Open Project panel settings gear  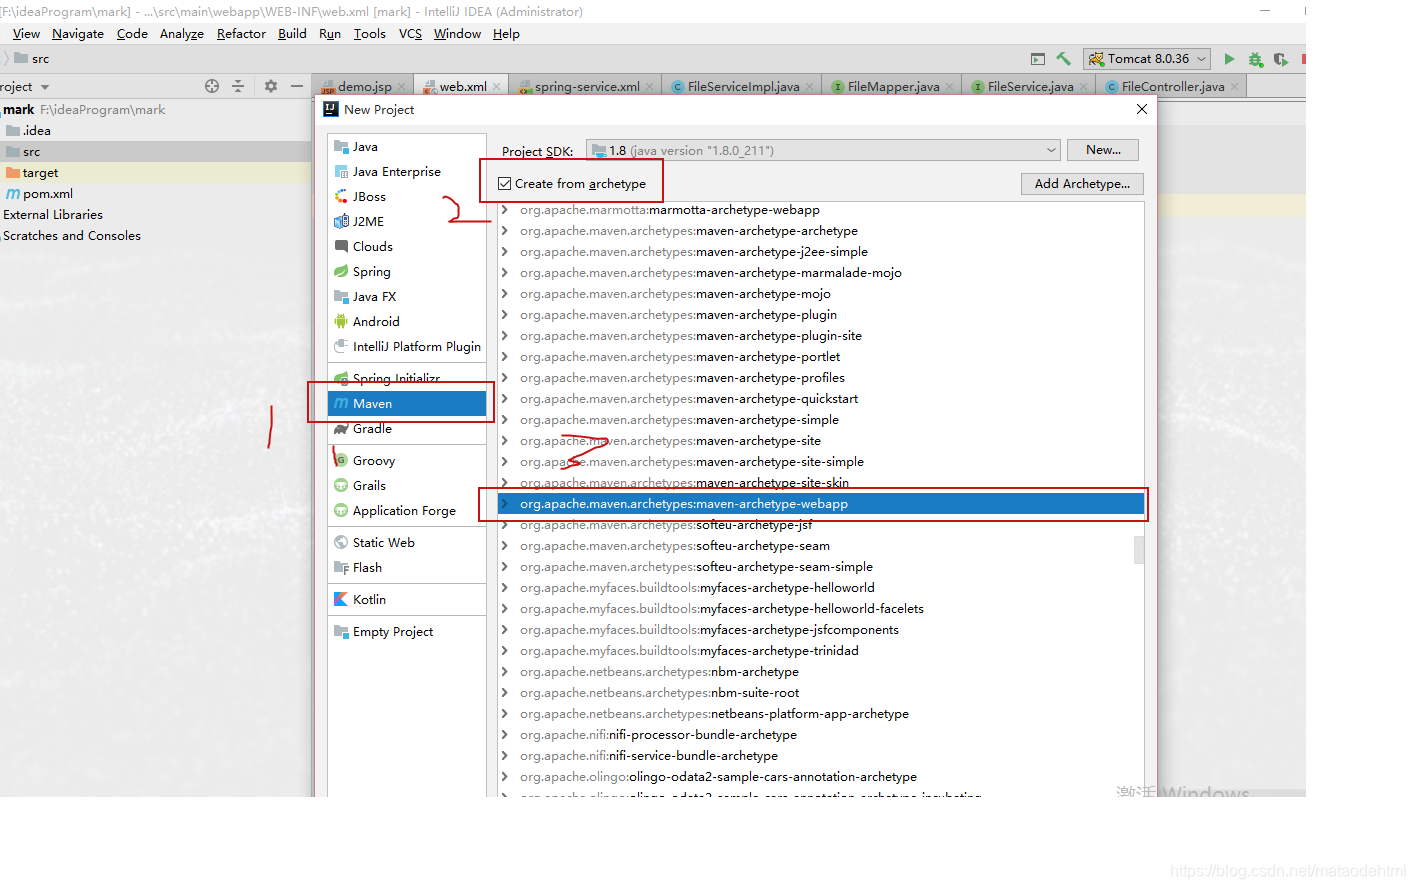(x=270, y=86)
